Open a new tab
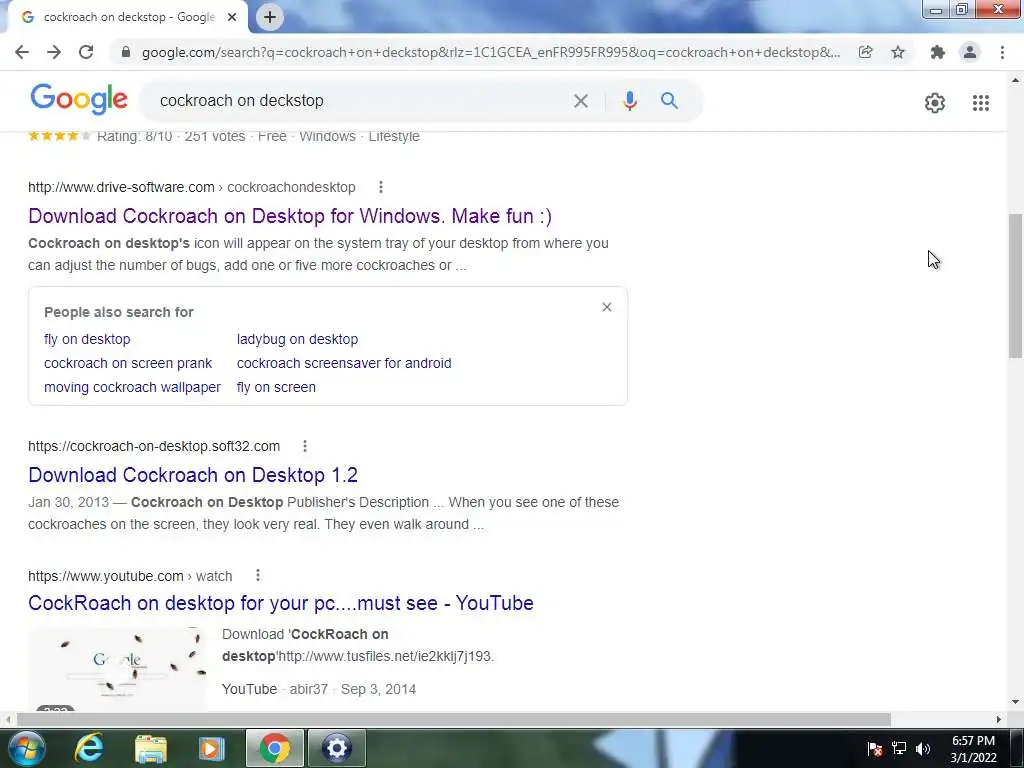Screen dimensions: 1024x768 click(270, 17)
